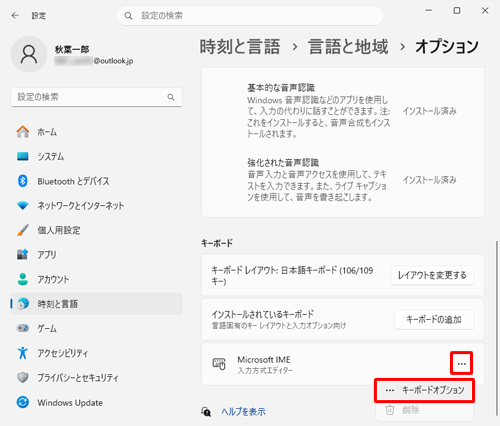Open Bluetooth とデバイス settings

(x=97, y=181)
